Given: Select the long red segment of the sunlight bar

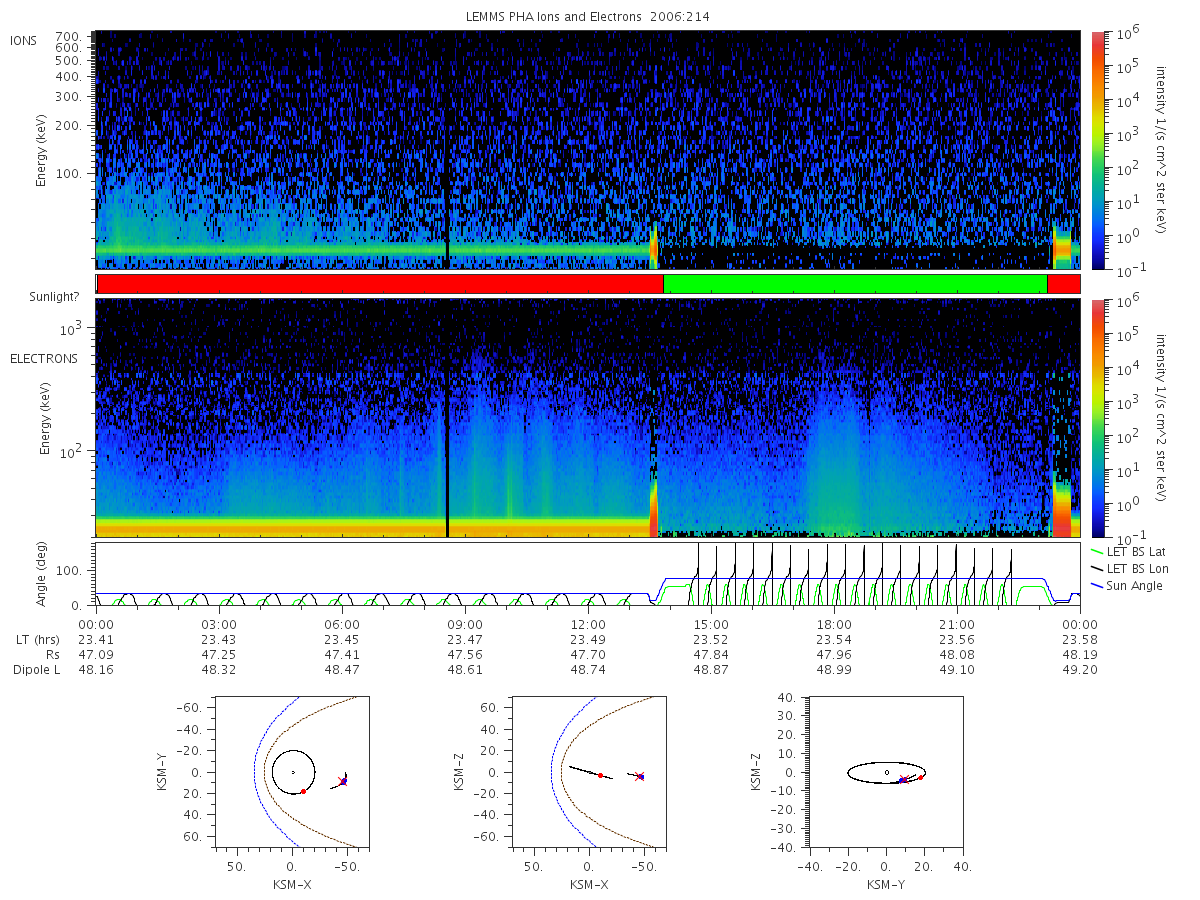Looking at the screenshot, I should 380,284.
